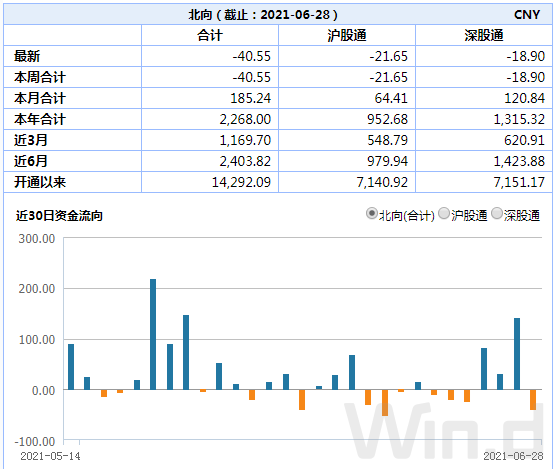
Task: Click the tallest blue bar above 200
Action: (x=153, y=334)
